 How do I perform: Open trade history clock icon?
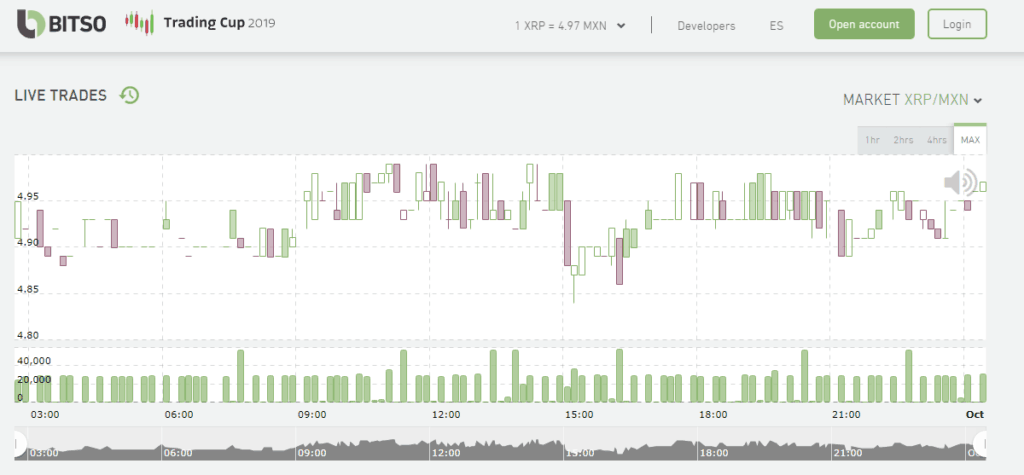[x=129, y=95]
